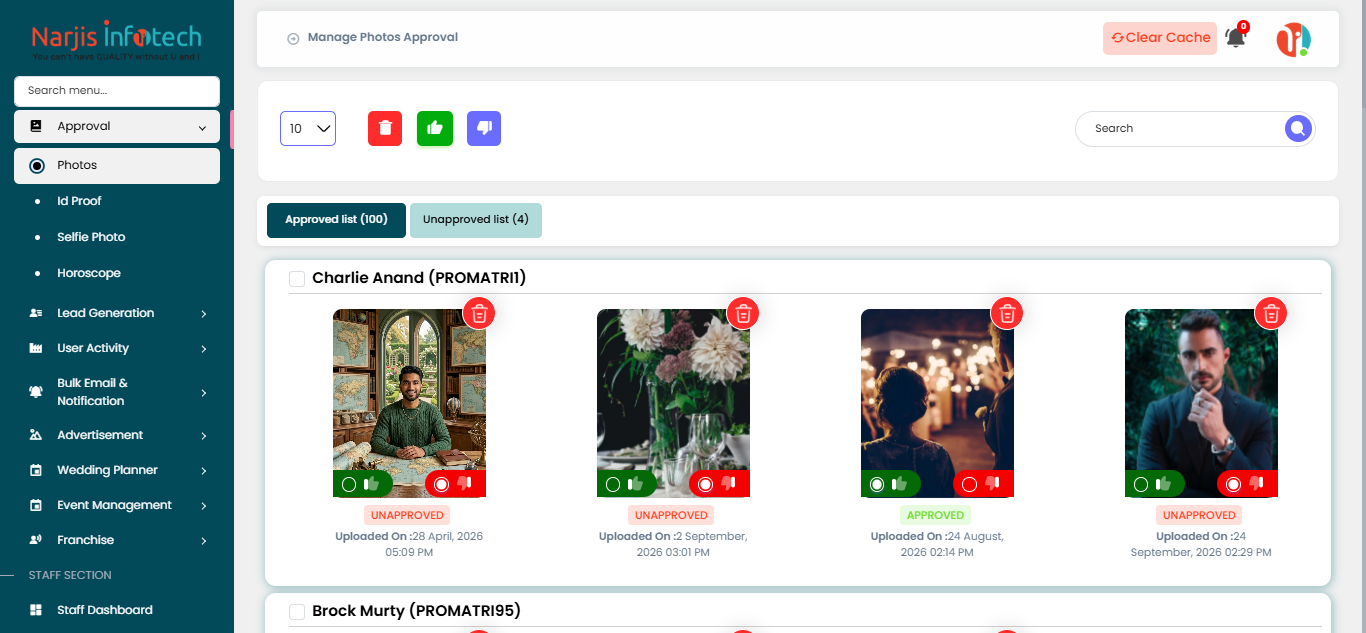Delete the photo uploaded 24 August, 2026
This screenshot has height=633, width=1366.
1007,313
